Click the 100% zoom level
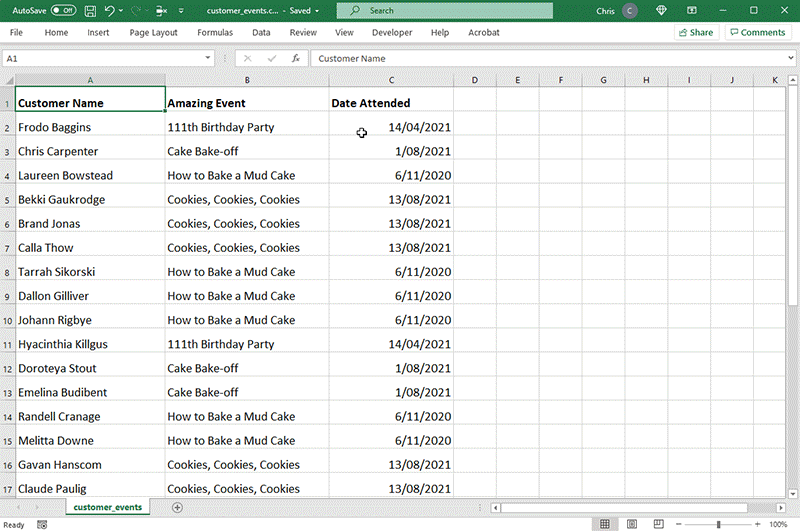The image size is (800, 531). point(778,524)
